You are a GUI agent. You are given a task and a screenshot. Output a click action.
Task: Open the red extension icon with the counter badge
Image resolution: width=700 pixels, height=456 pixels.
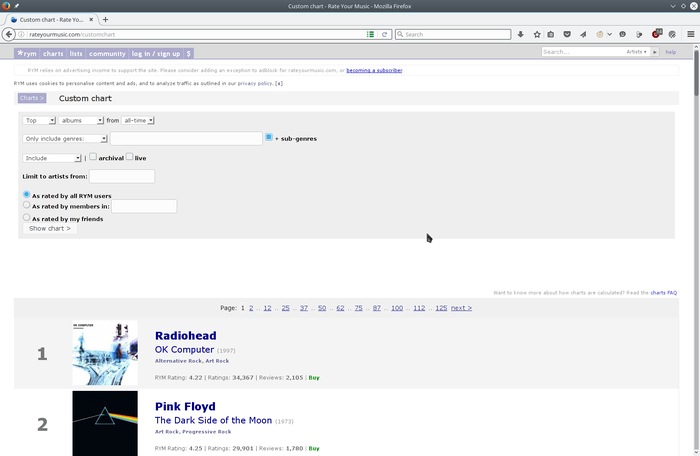coord(656,34)
